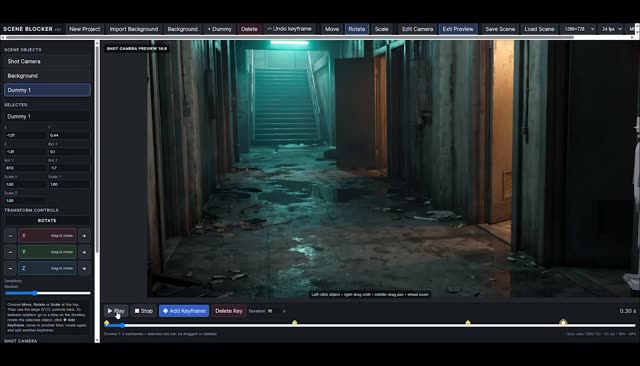Add a keyframe with Add Keyframe button

[184, 311]
